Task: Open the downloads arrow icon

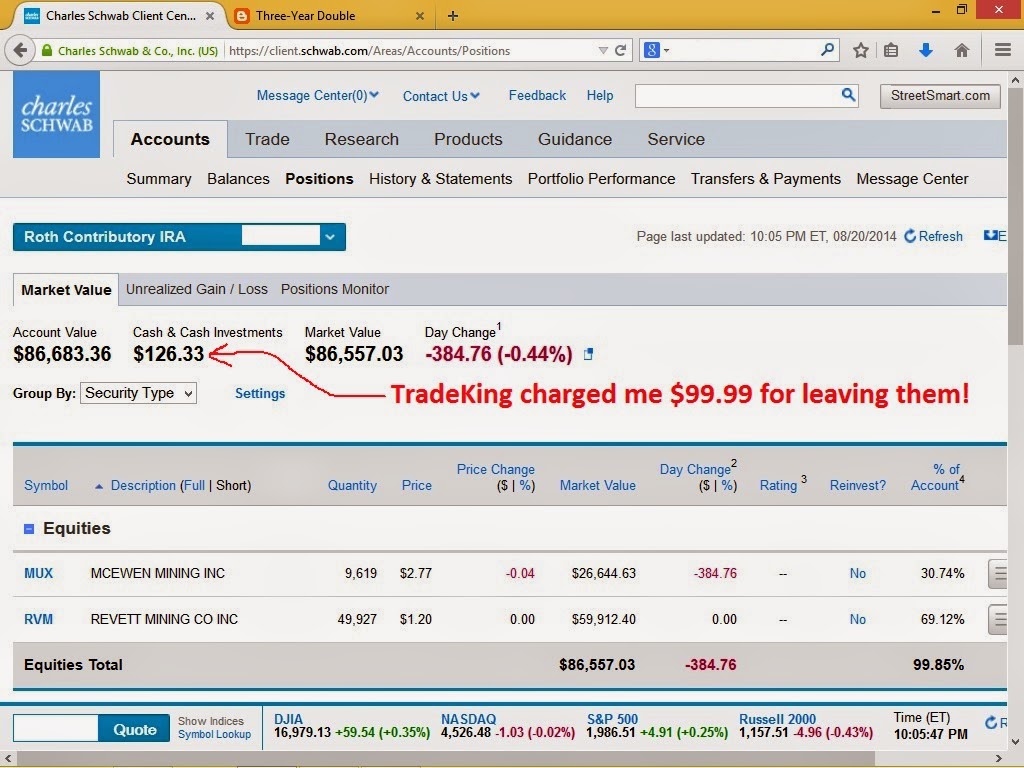Action: tap(925, 50)
